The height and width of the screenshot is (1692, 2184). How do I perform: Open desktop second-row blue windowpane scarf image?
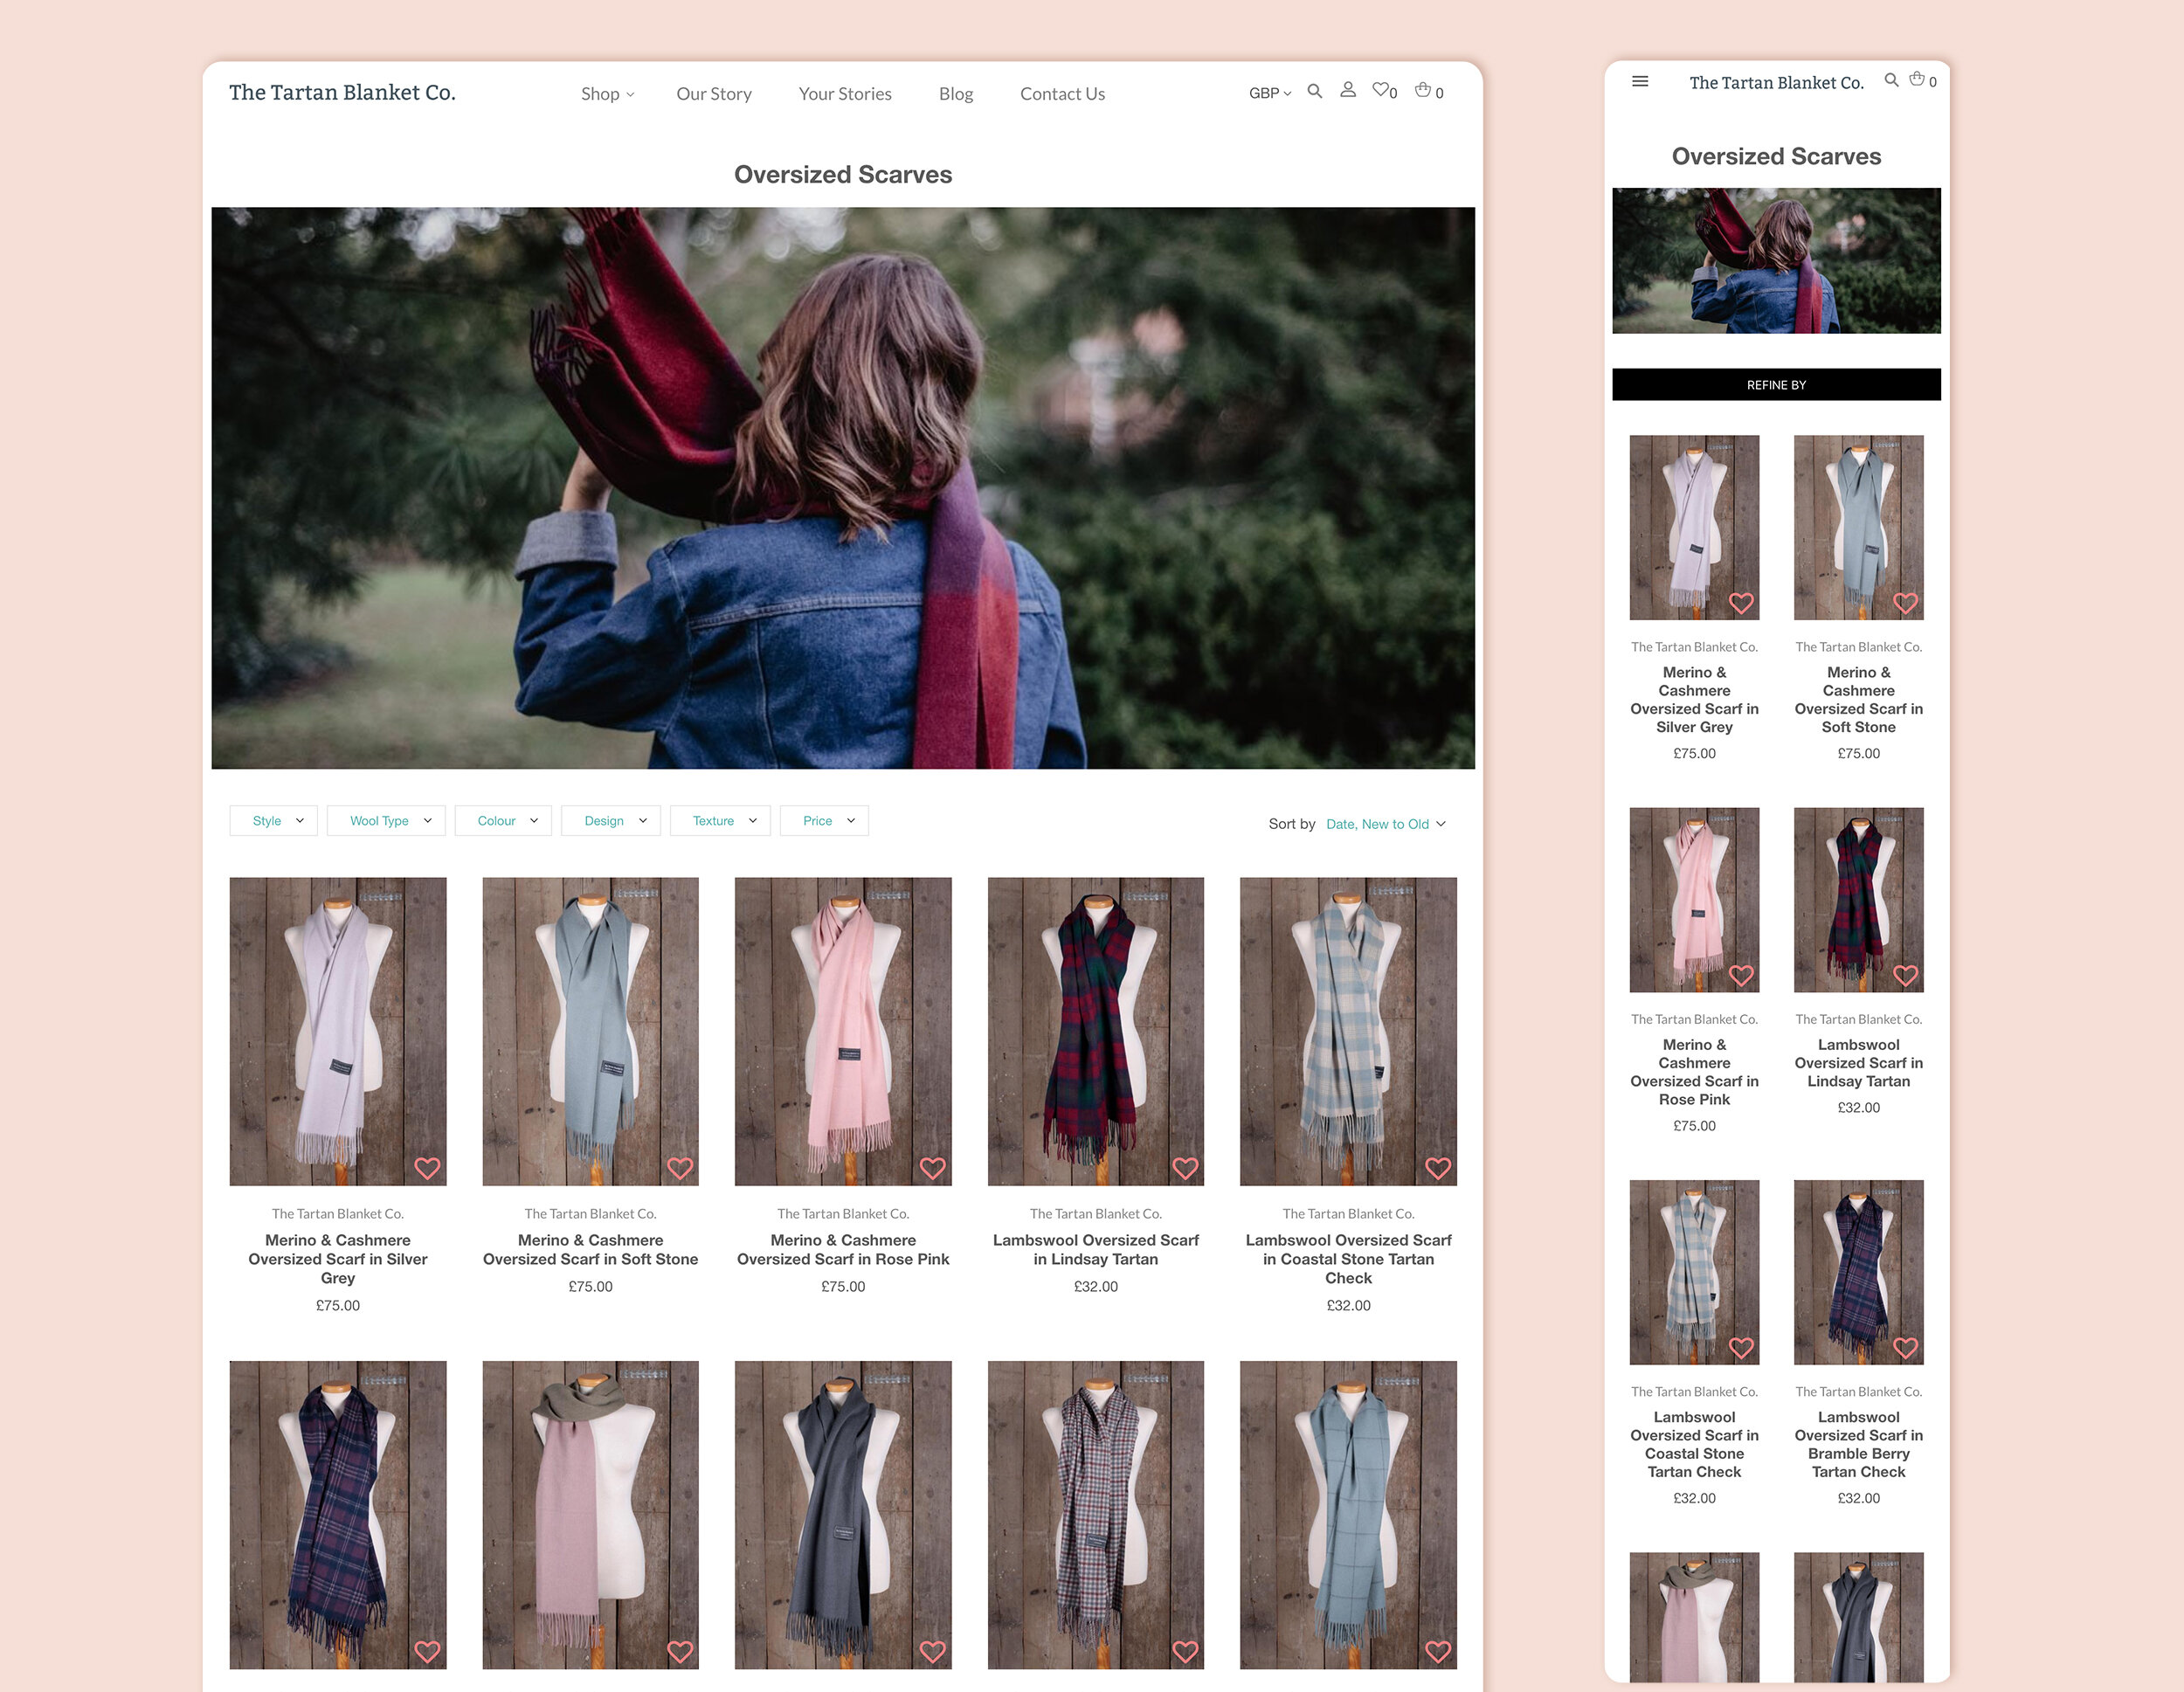coord(1348,1515)
